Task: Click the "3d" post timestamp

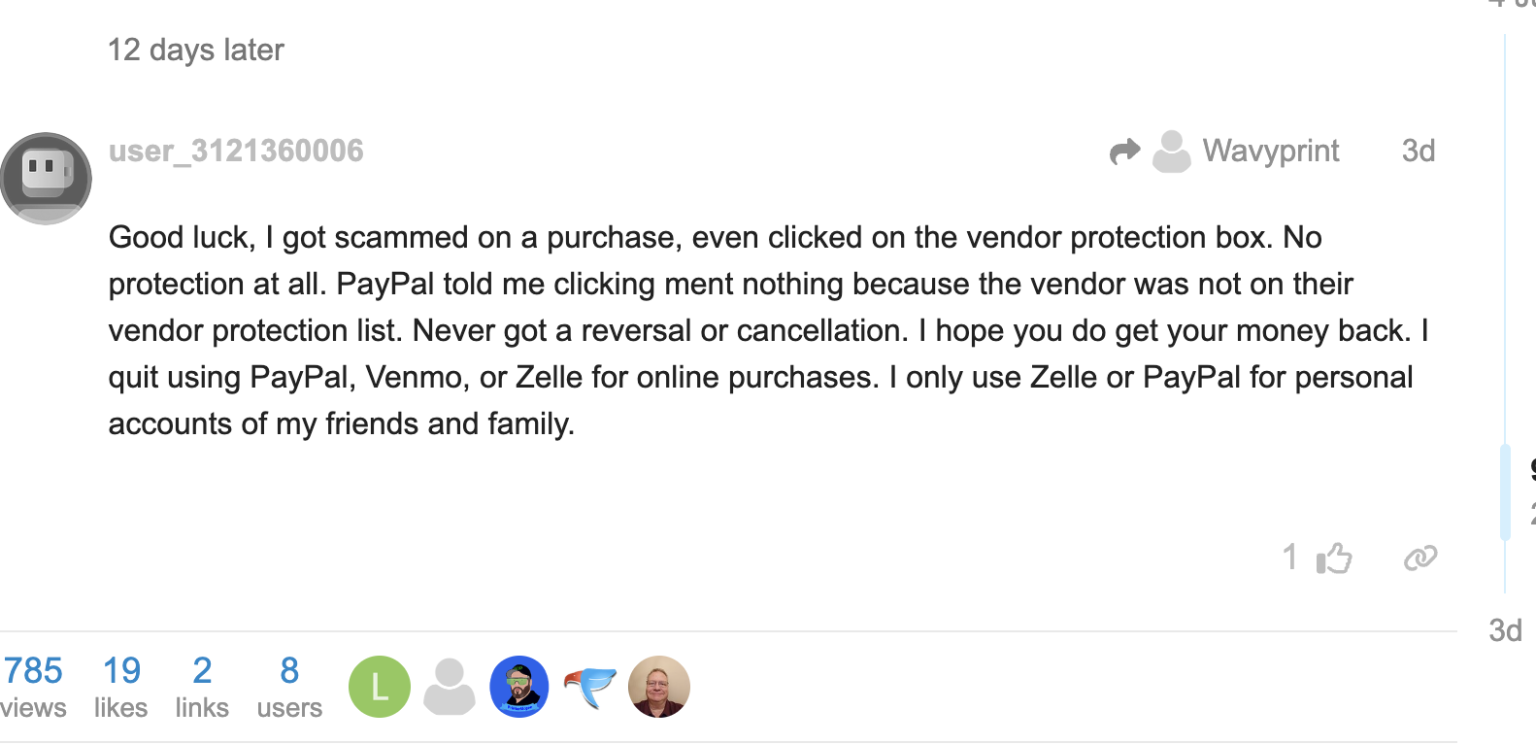Action: tap(1418, 151)
